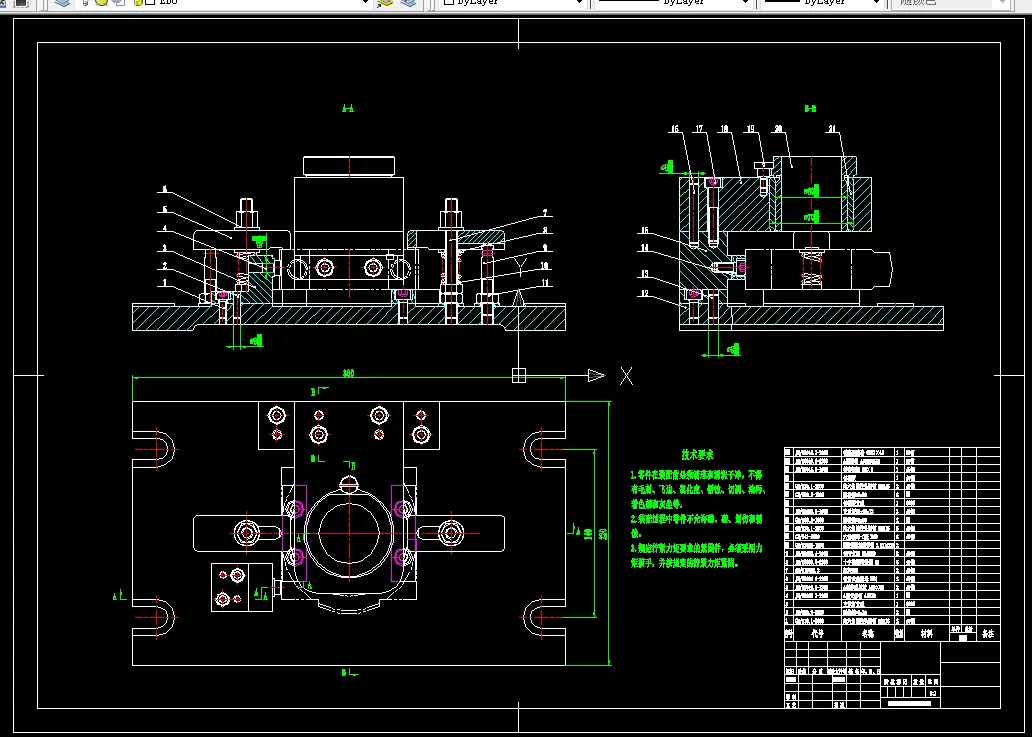
Task: Select part balloon number 14
Action: pyautogui.click(x=646, y=248)
